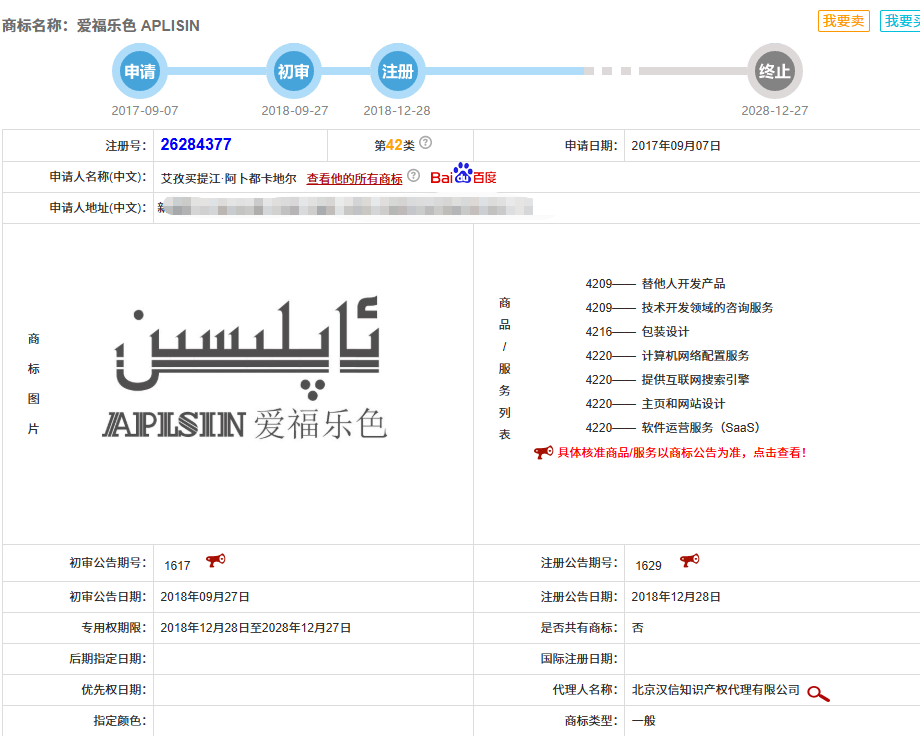Image resolution: width=920 pixels, height=736 pixels.
Task: Click 注册公告日期 value 2018年12月28日
Action: (x=676, y=597)
